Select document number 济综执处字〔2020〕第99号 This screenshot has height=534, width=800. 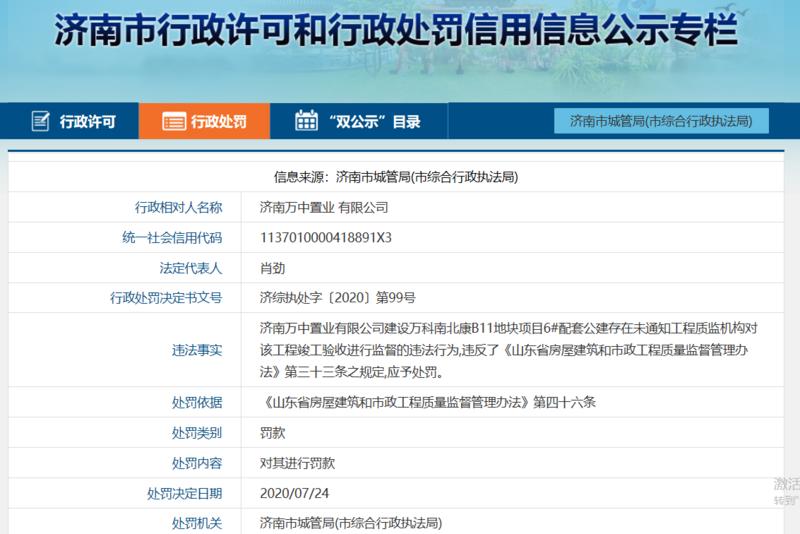pos(337,298)
